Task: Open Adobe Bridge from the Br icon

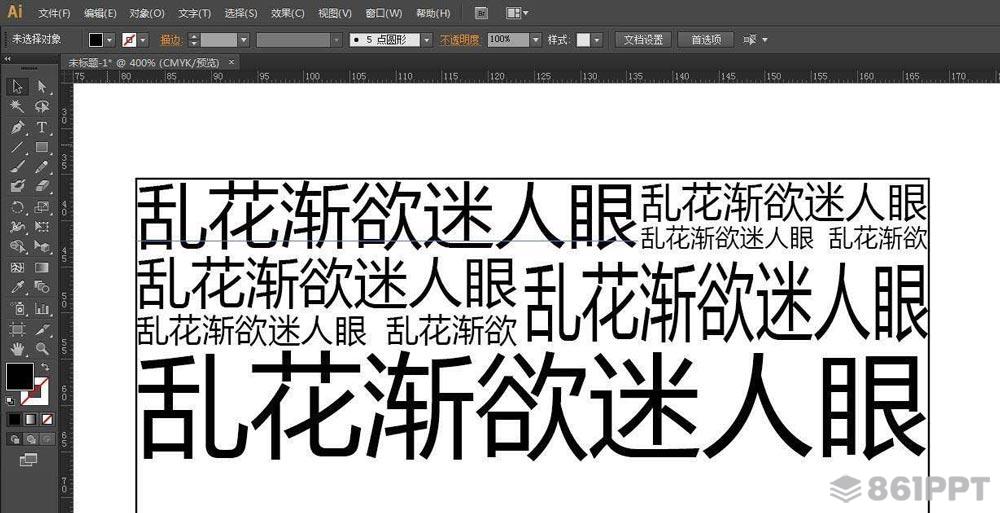Action: pos(483,13)
